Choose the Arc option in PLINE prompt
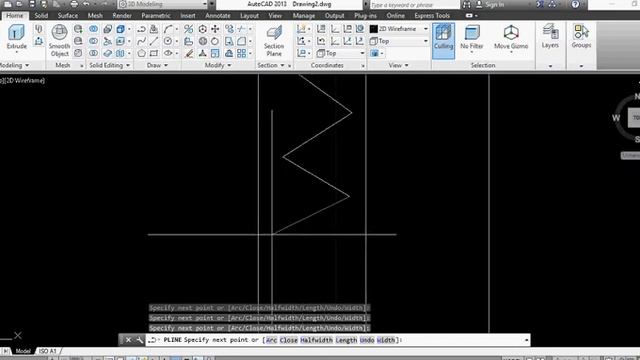Screen dimensions: 640x360 tap(271, 340)
